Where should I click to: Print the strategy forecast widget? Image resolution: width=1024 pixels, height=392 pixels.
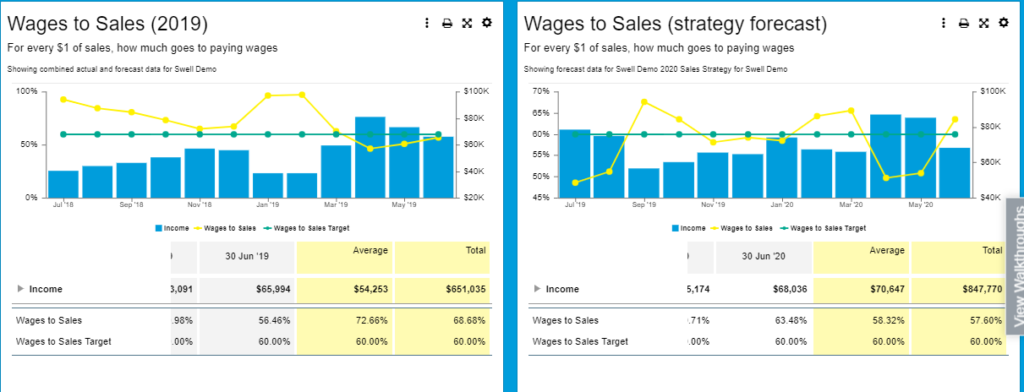click(964, 24)
